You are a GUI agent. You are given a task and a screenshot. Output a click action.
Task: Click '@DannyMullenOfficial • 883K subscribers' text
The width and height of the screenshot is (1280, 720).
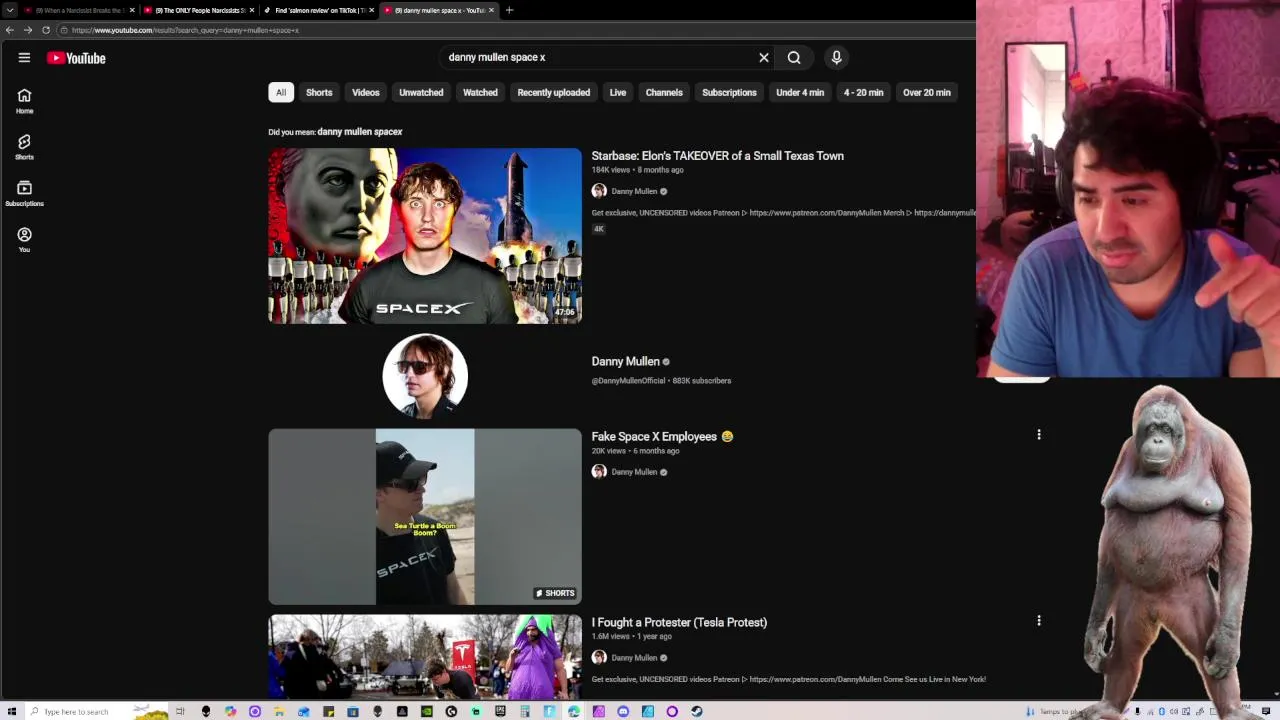click(661, 381)
